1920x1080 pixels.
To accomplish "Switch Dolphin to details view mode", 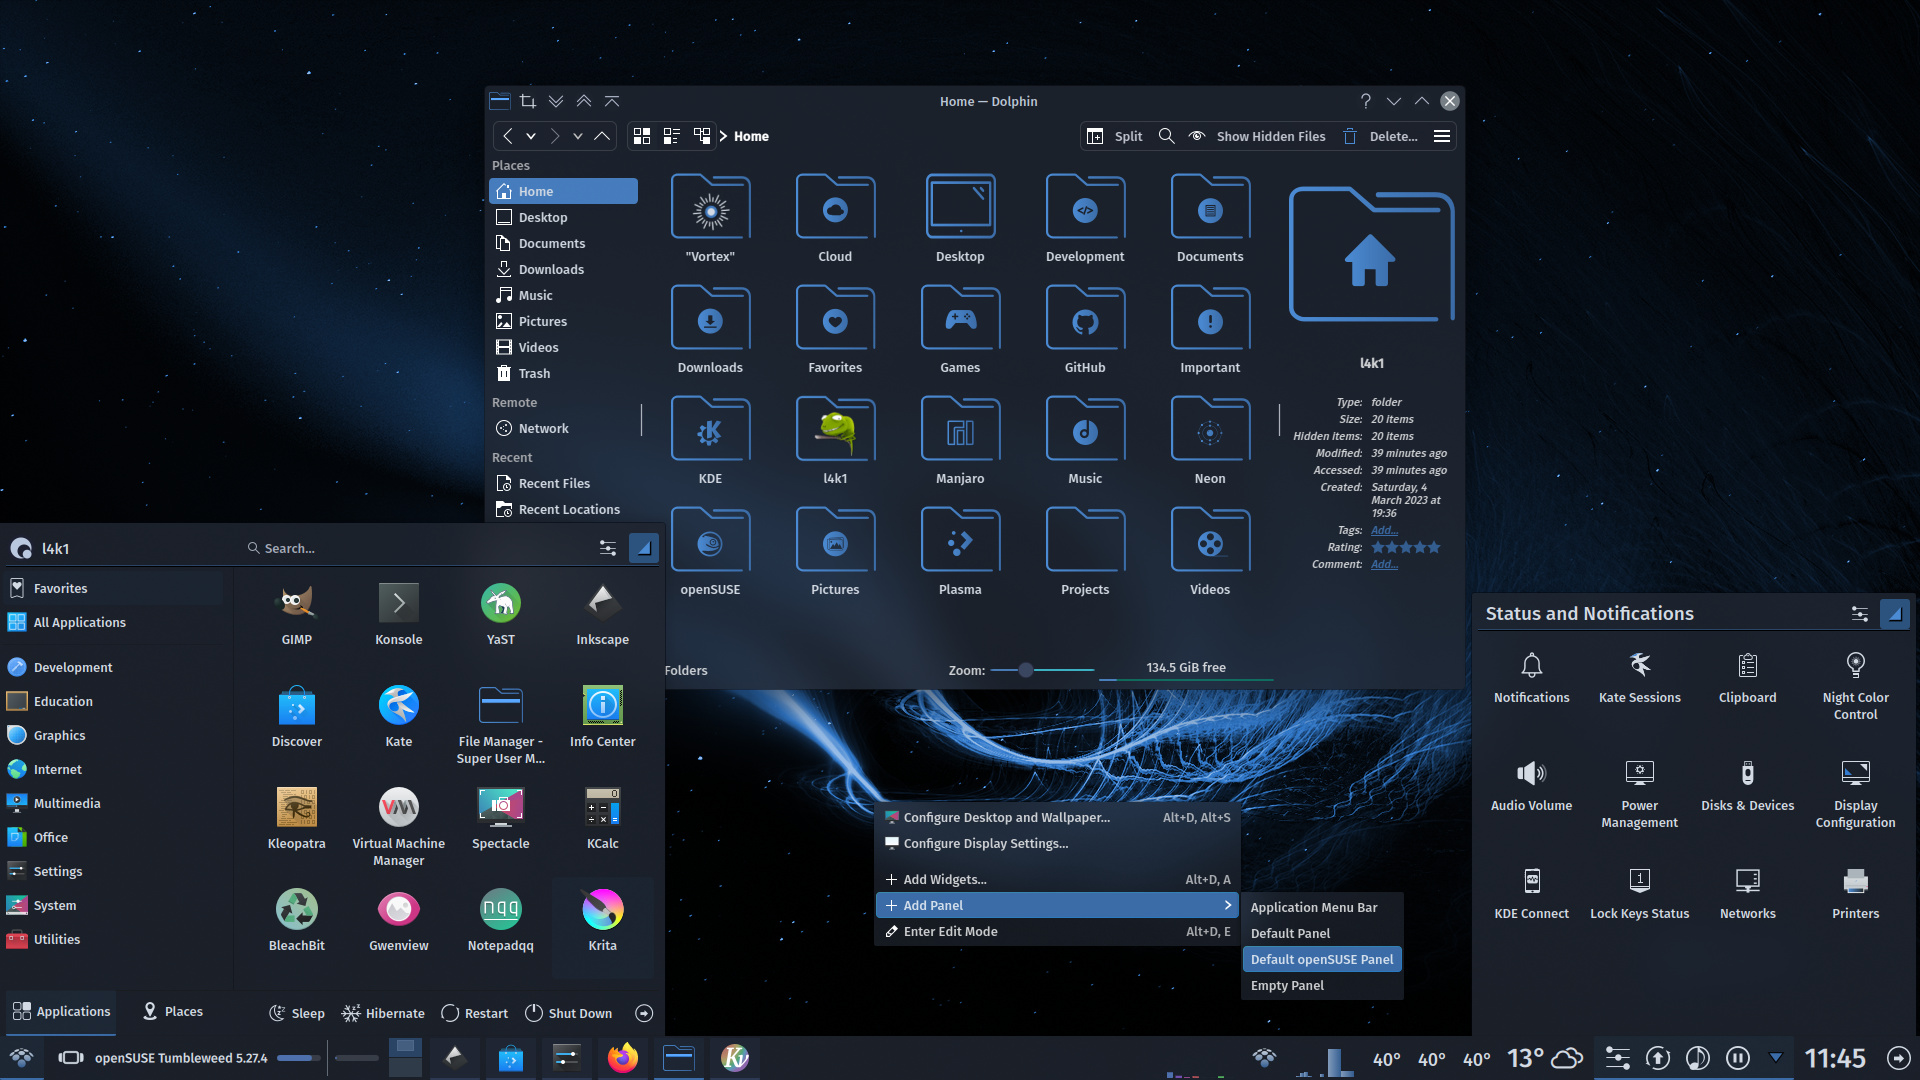I will click(x=702, y=136).
